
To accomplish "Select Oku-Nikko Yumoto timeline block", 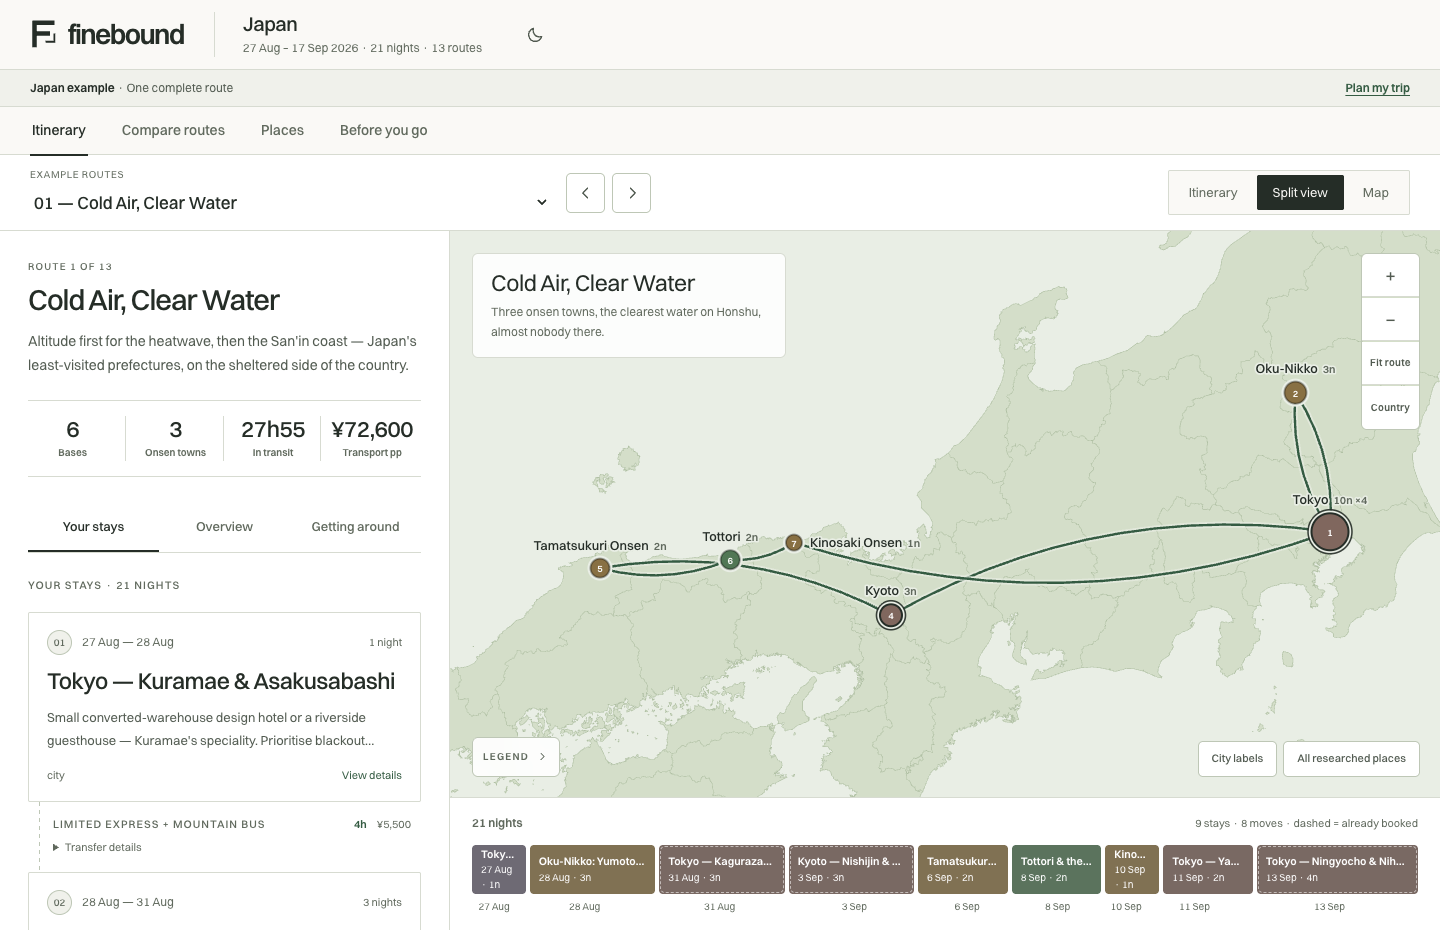I will click(592, 869).
